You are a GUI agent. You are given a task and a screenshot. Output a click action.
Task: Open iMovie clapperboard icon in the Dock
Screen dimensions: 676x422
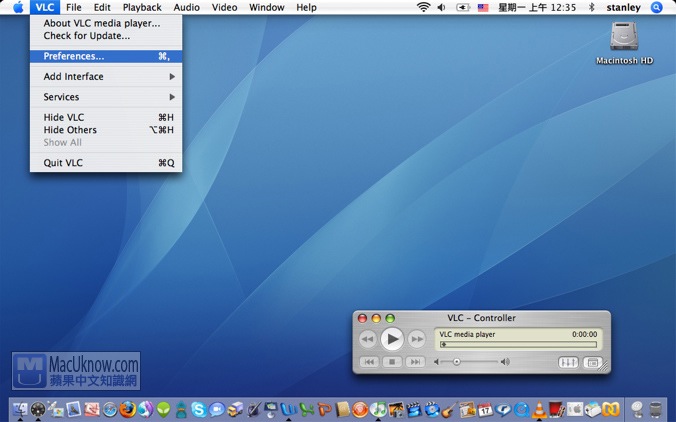tap(414, 410)
